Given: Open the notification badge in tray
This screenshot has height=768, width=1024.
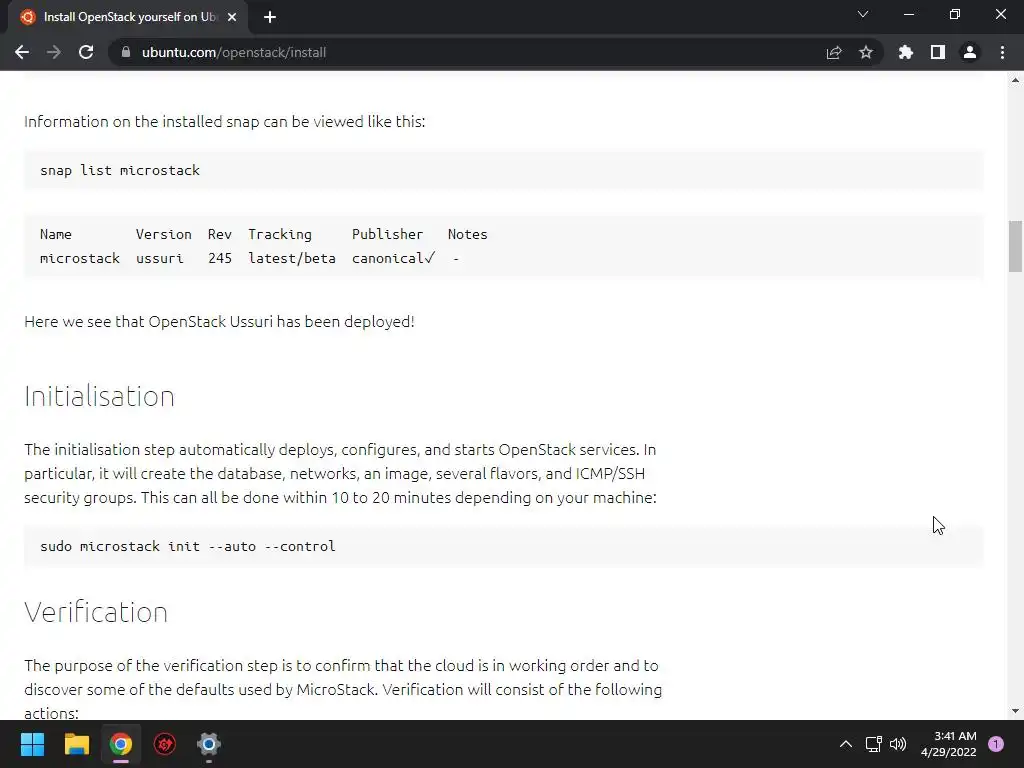Looking at the screenshot, I should point(996,744).
